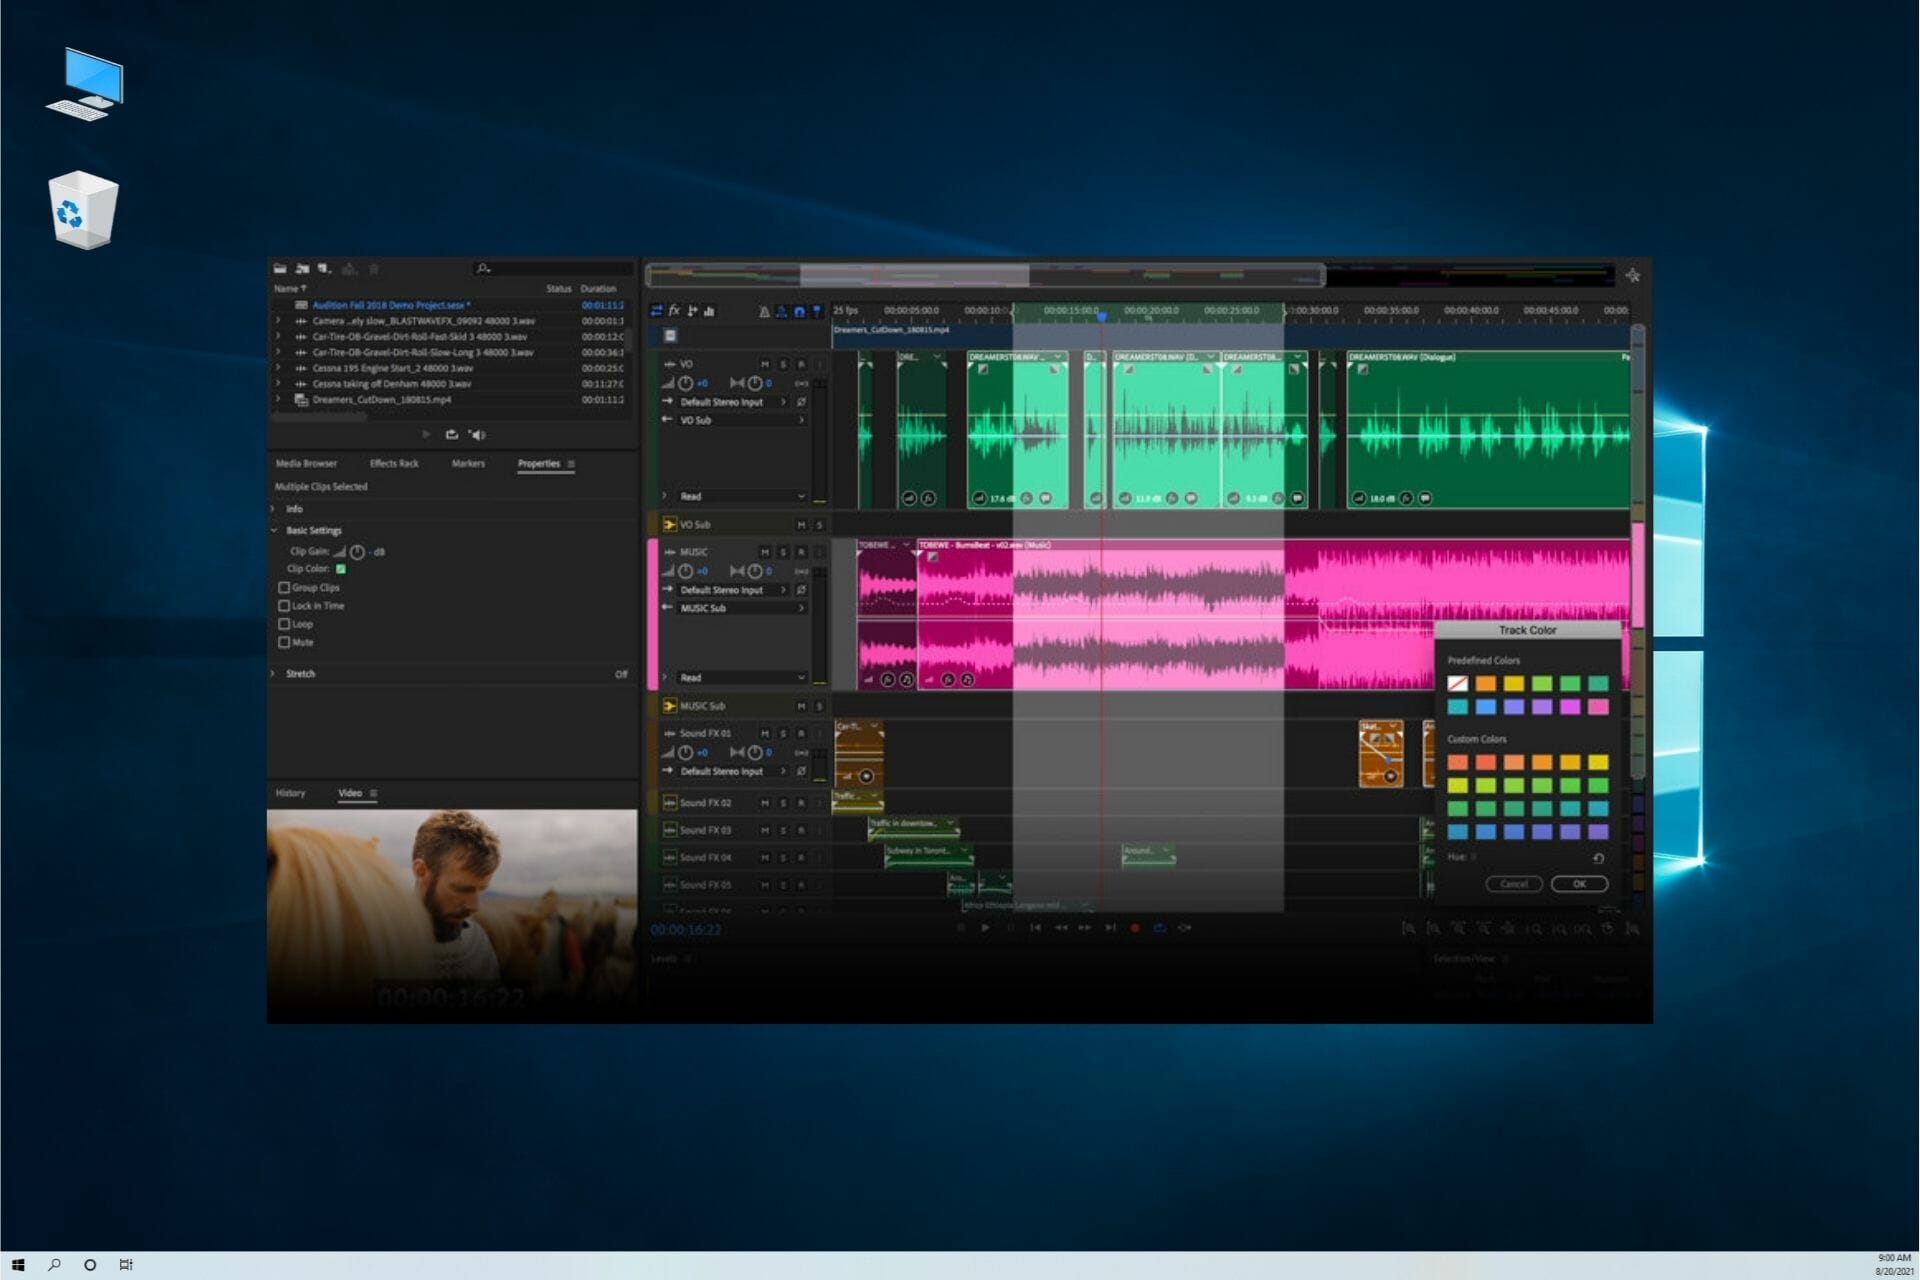Viewport: 1920px width, 1280px height.
Task: Open the MUSIC track Read automation dropdown
Action: tap(742, 678)
